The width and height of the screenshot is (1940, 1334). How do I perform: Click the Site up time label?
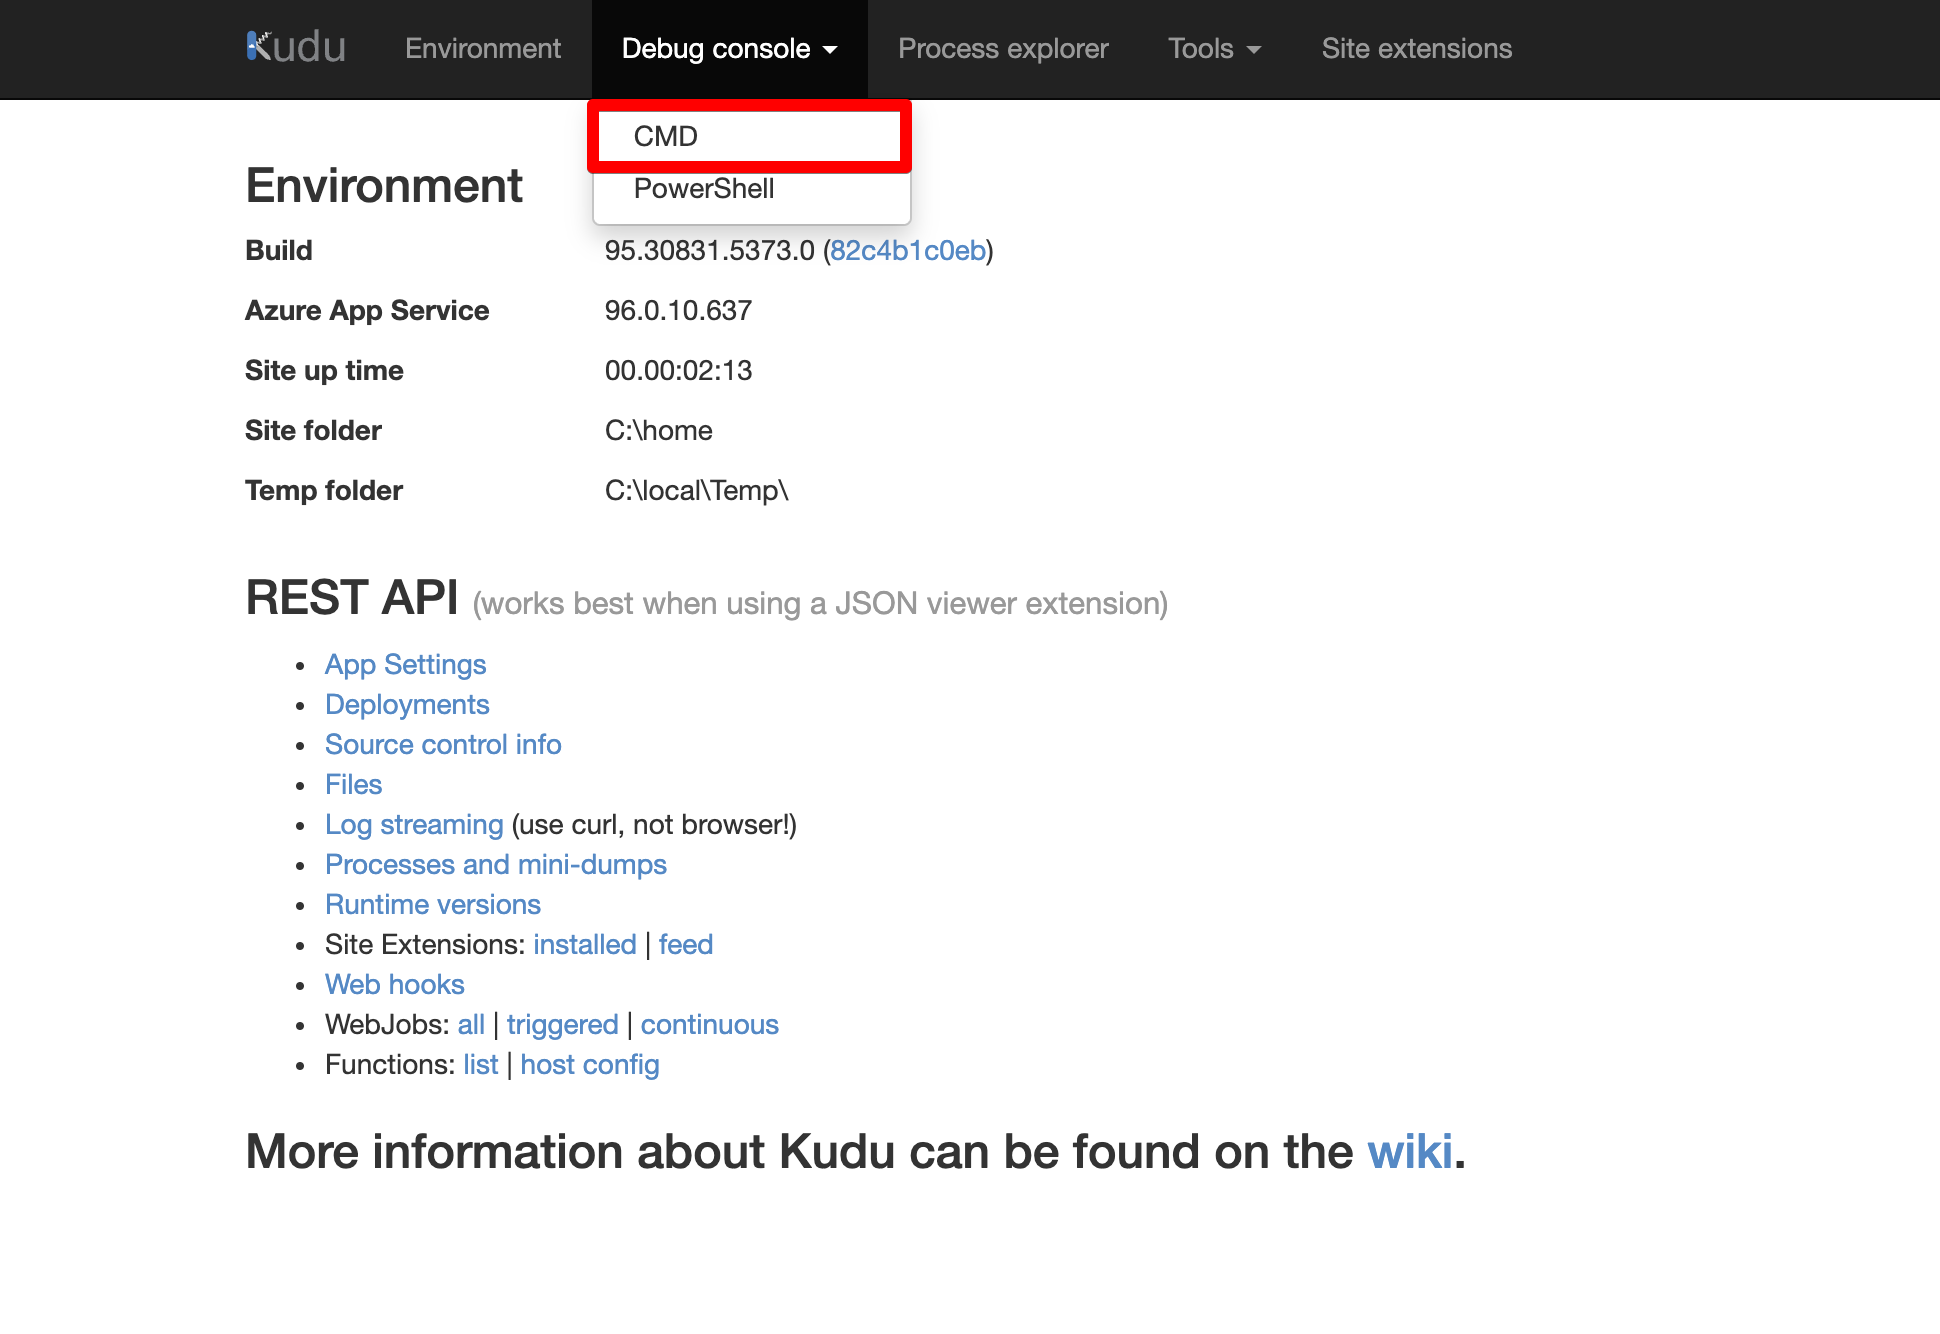point(324,370)
